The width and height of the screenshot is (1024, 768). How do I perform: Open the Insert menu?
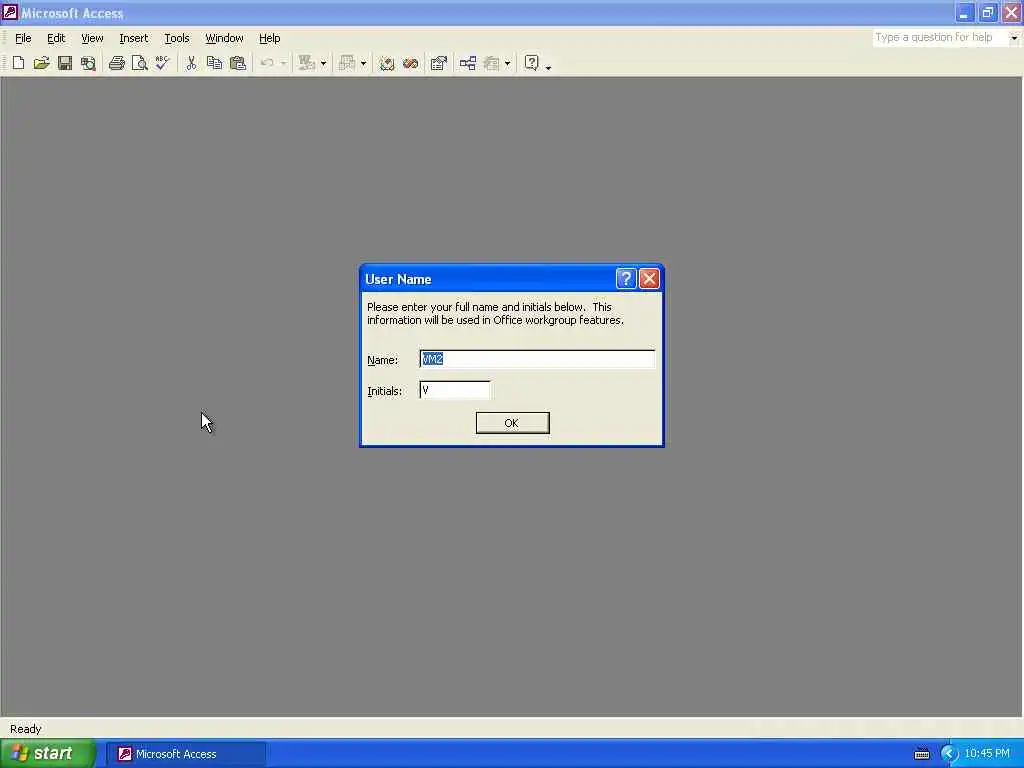point(133,38)
